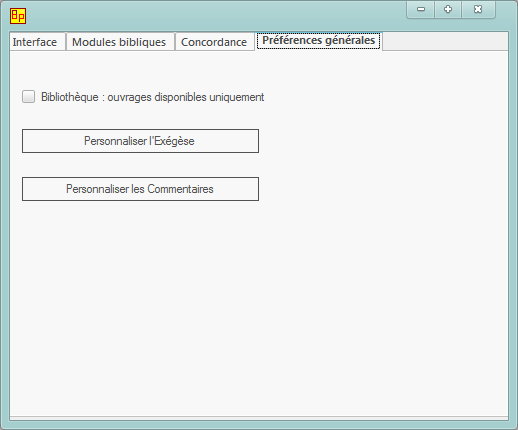Click empty panel space below Commentaires button

tap(258, 307)
